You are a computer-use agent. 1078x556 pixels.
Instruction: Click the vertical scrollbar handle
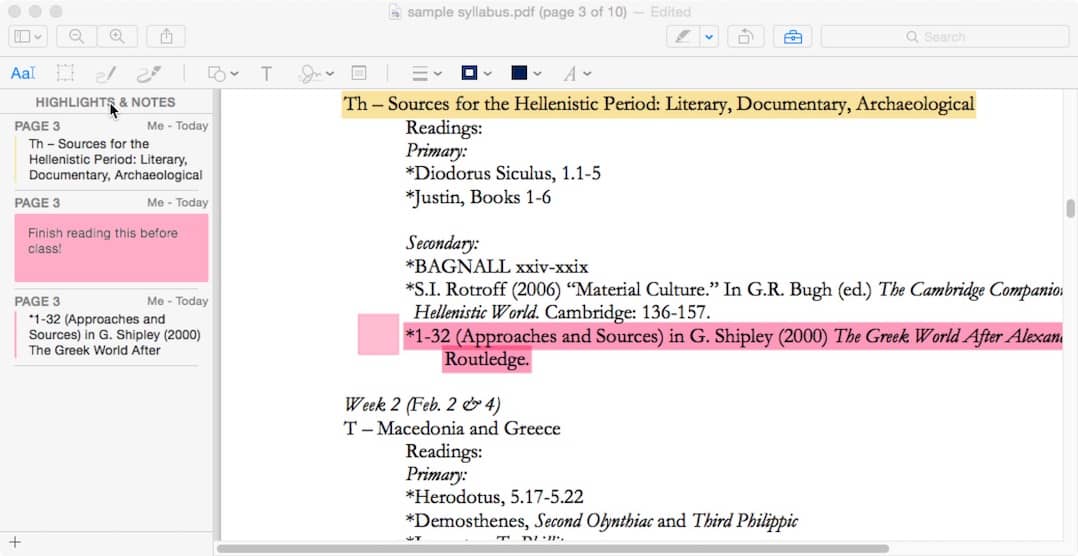[x=1070, y=209]
